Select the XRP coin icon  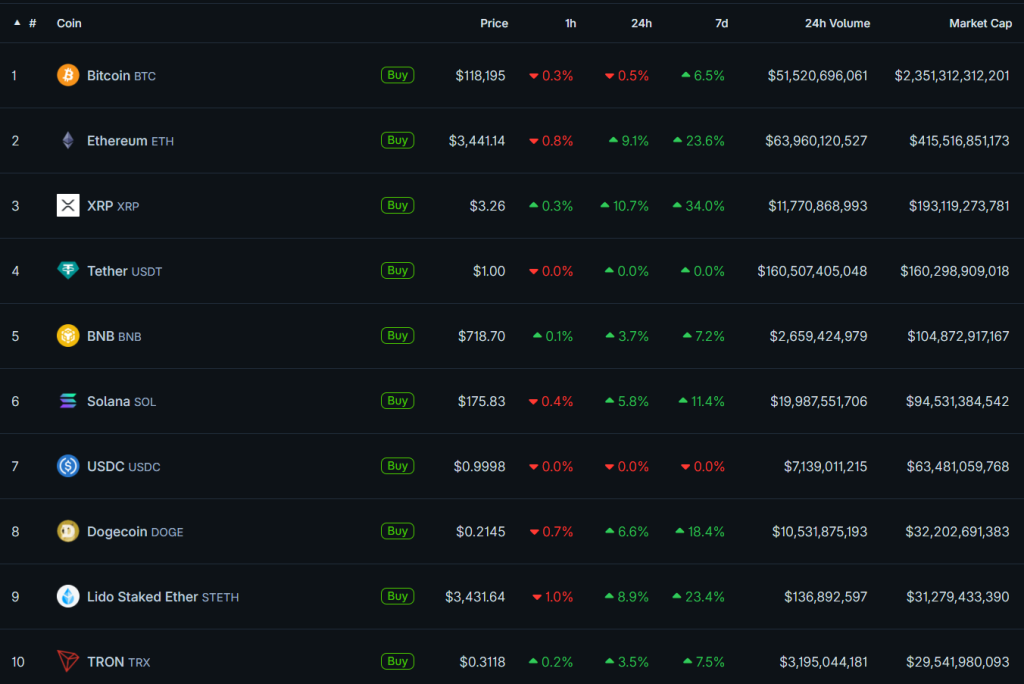point(68,206)
